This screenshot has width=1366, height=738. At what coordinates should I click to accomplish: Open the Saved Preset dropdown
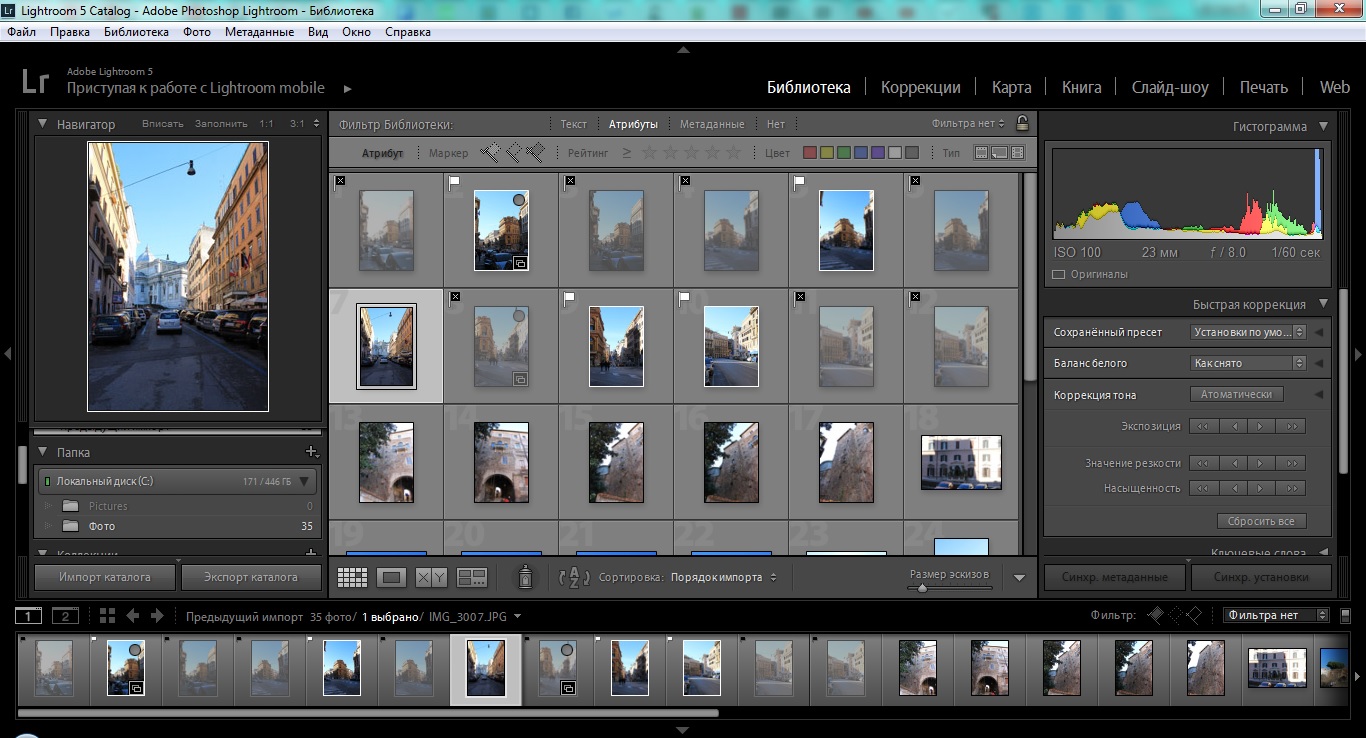[x=1248, y=332]
